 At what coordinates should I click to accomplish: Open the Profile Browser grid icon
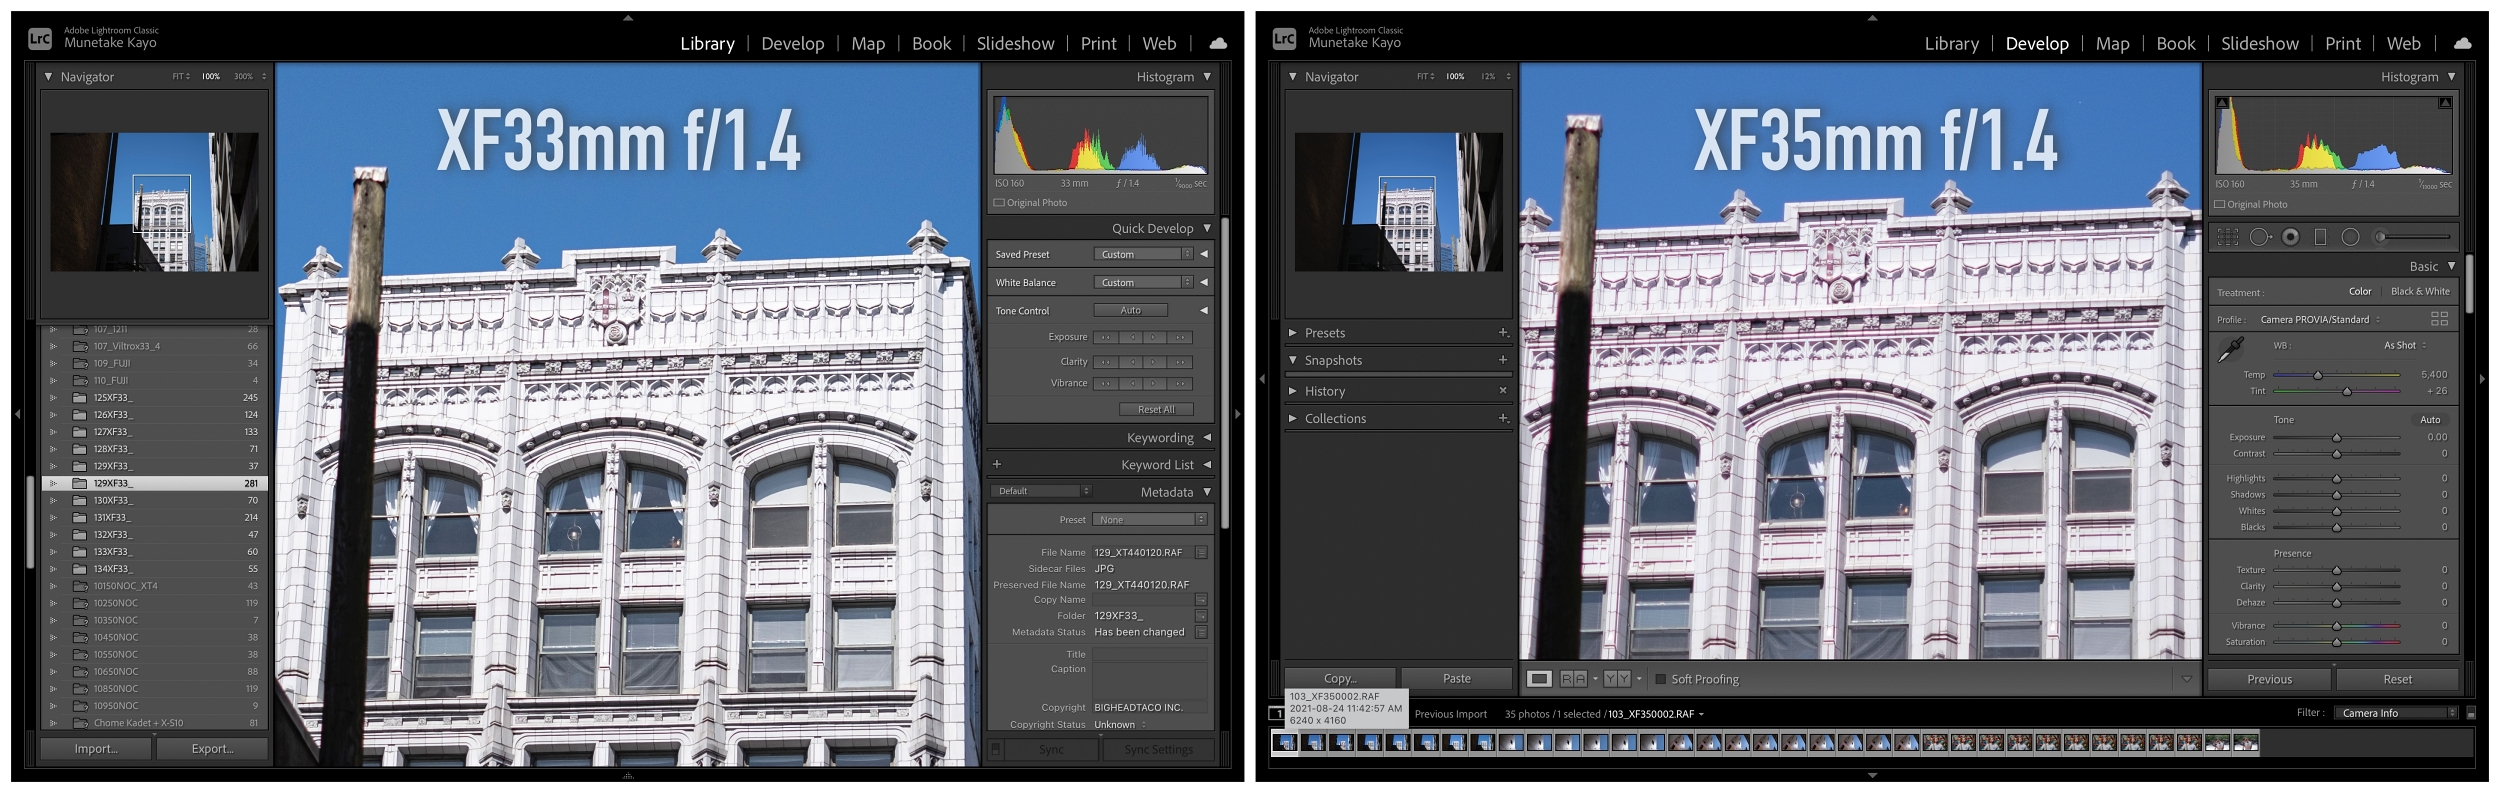(2439, 319)
